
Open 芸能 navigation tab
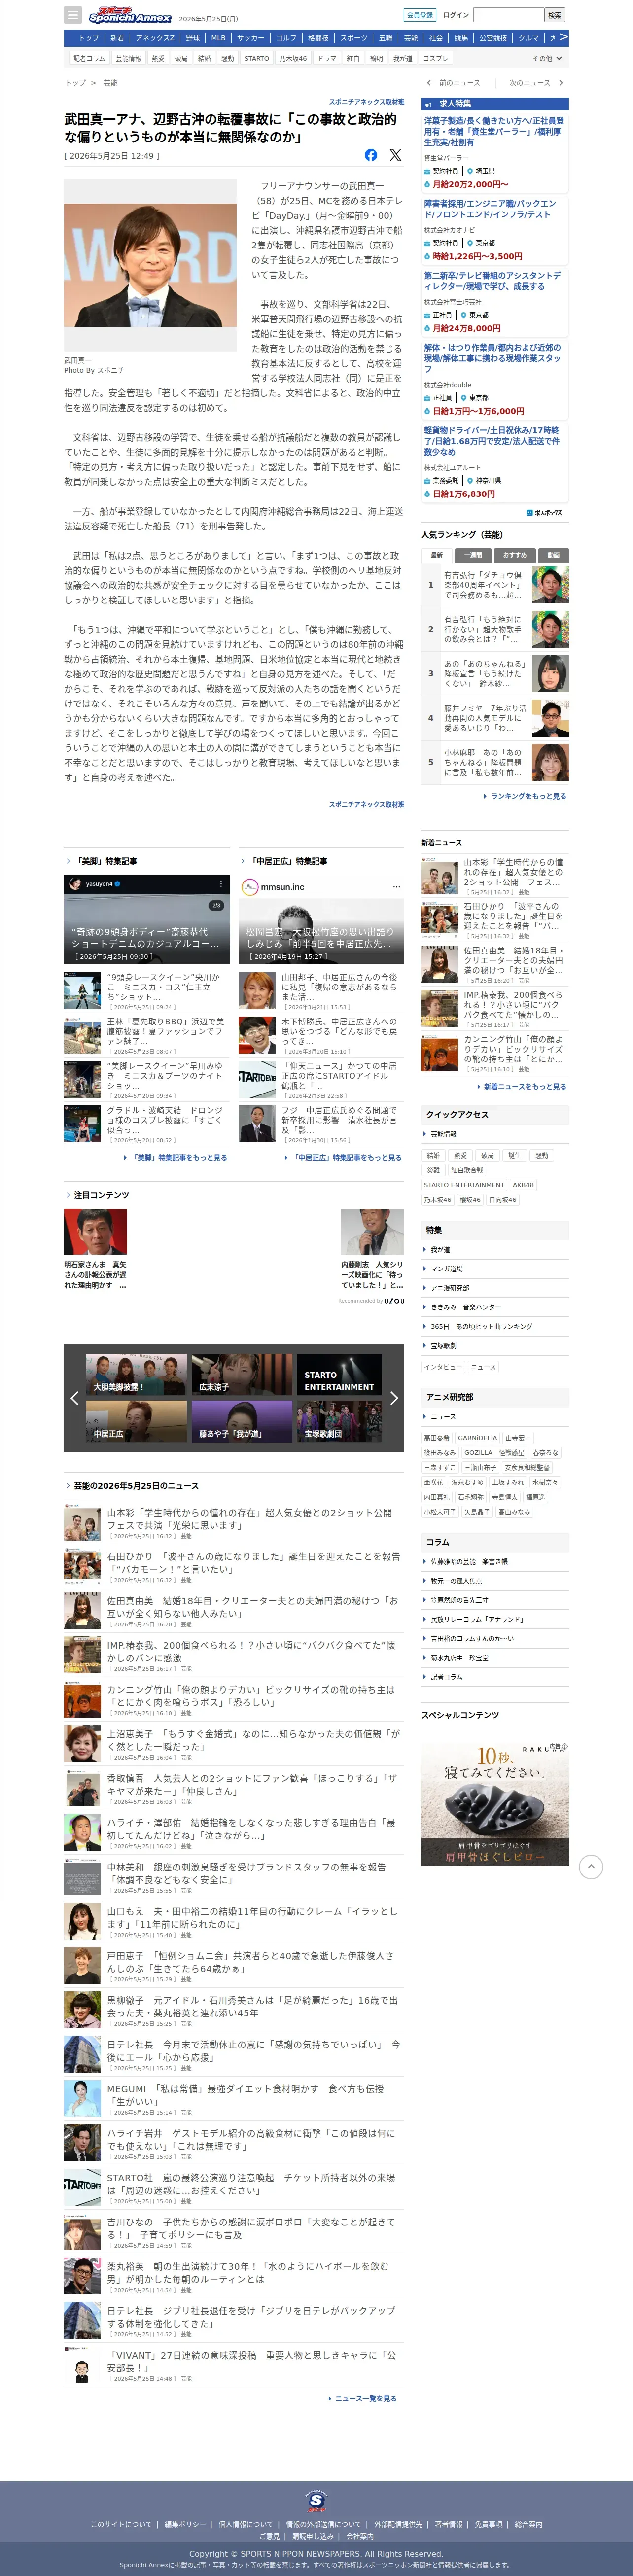pyautogui.click(x=411, y=38)
